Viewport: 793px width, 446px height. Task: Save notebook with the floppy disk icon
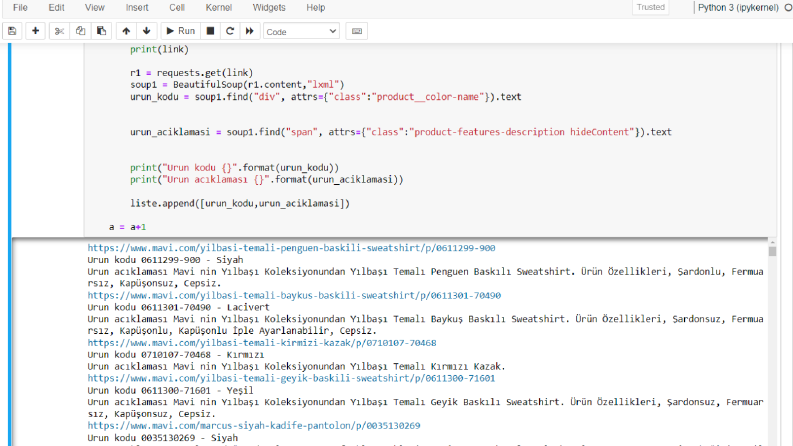(12, 31)
